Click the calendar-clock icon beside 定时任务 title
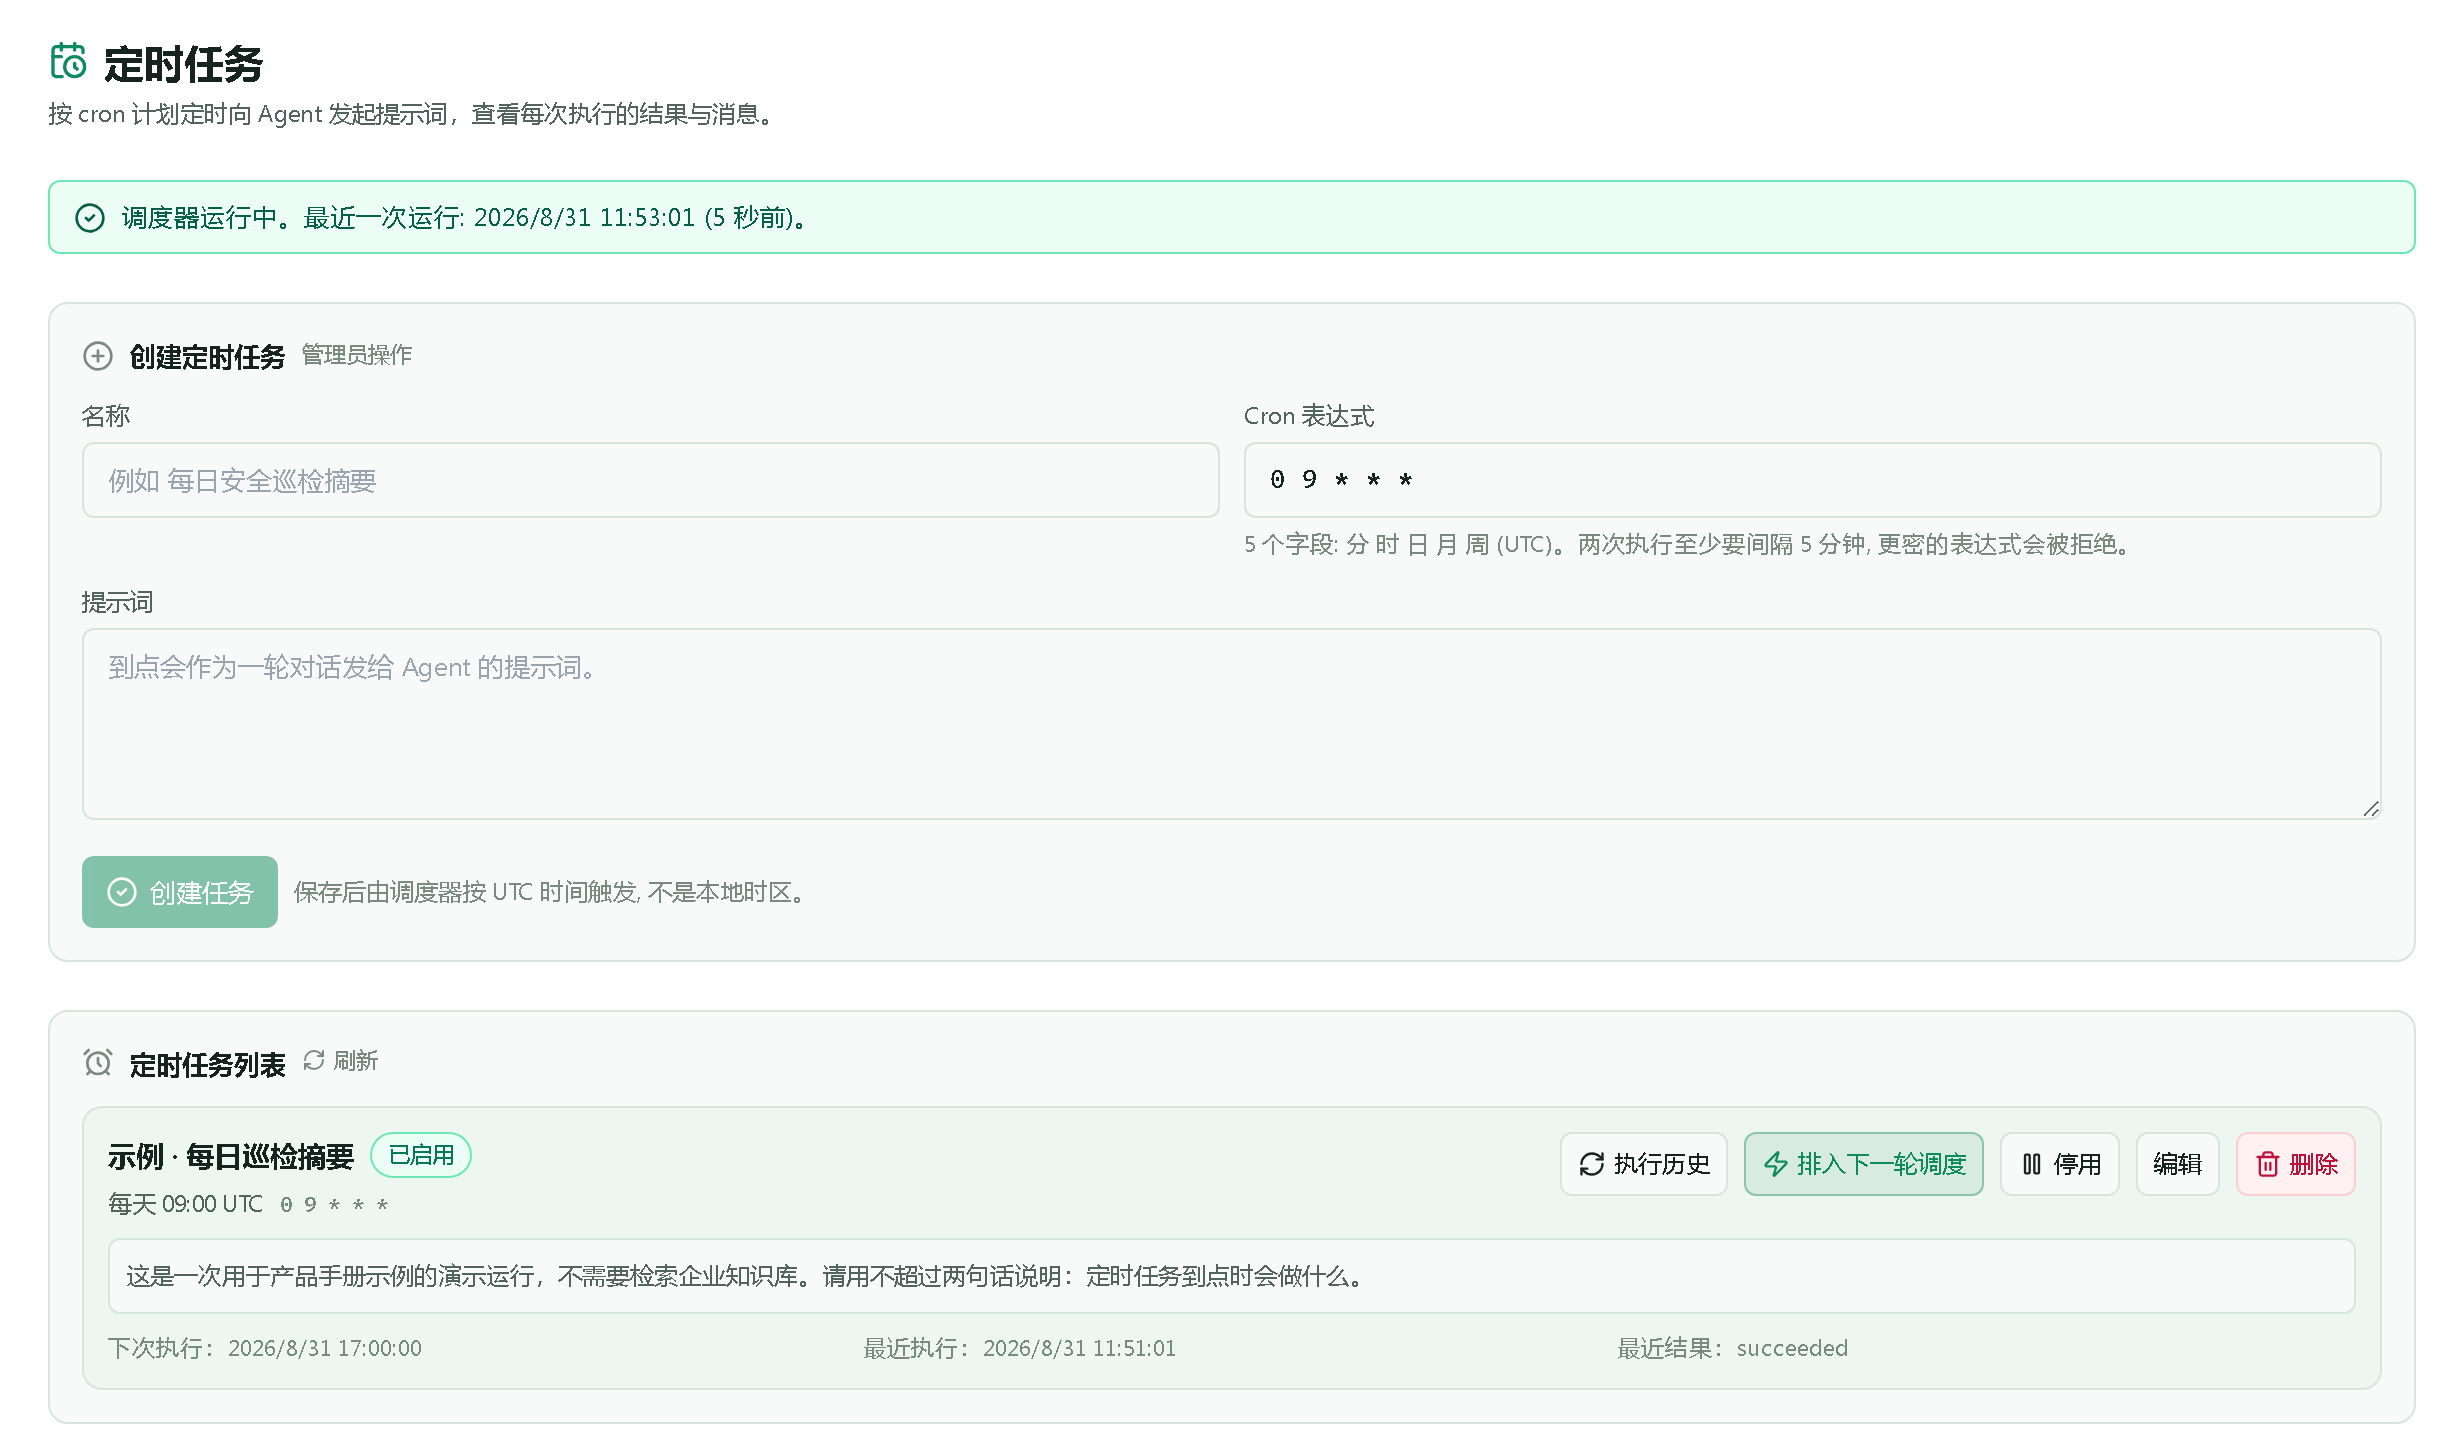The width and height of the screenshot is (2464, 1448). [x=68, y=61]
